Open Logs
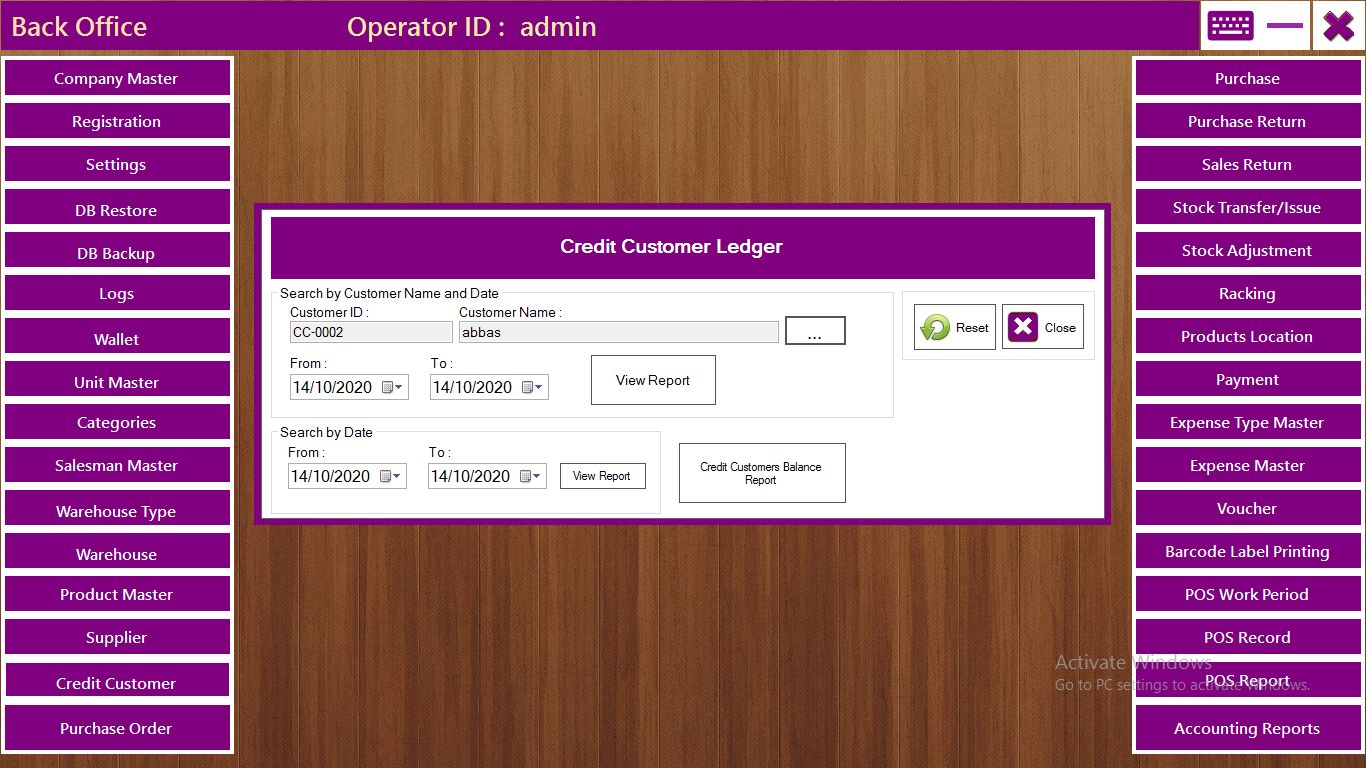Image resolution: width=1366 pixels, height=768 pixels. point(117,293)
